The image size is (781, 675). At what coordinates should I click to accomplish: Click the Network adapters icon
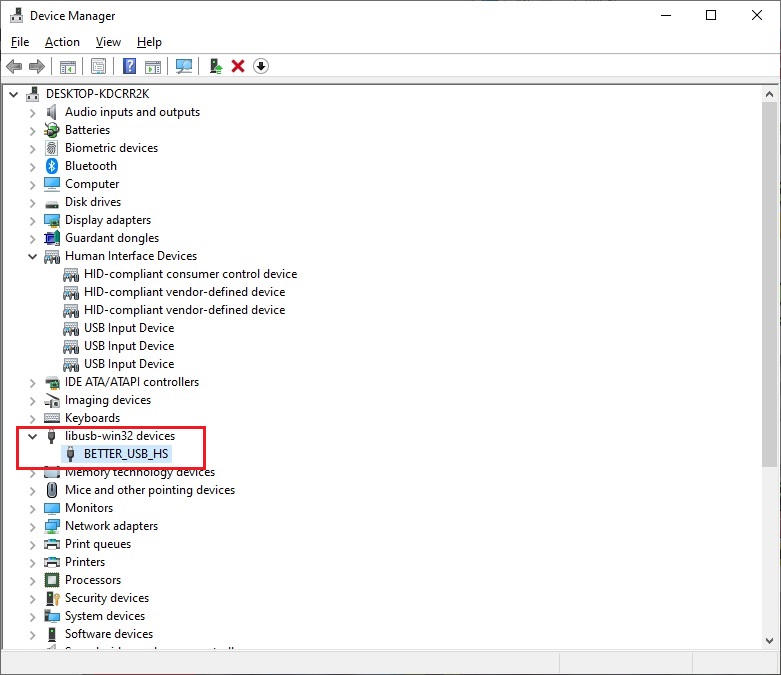[x=52, y=526]
